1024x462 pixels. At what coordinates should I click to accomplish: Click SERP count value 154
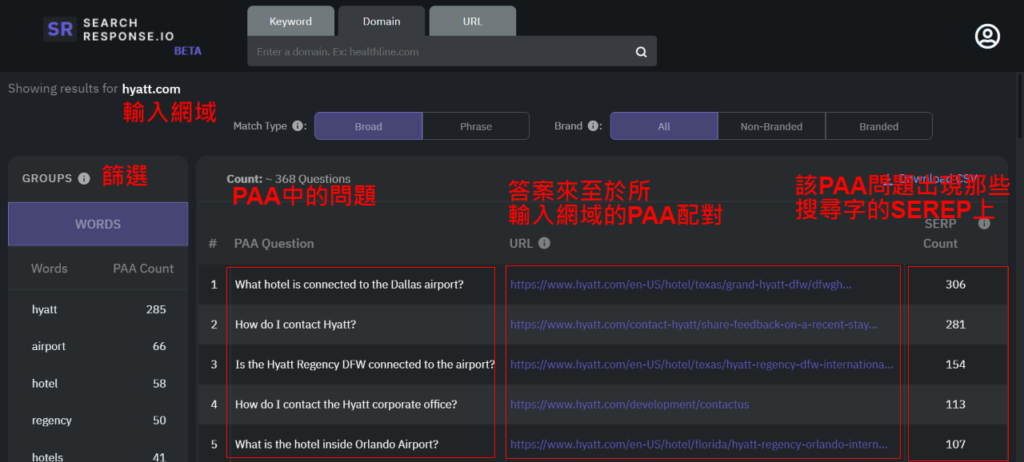click(x=955, y=365)
